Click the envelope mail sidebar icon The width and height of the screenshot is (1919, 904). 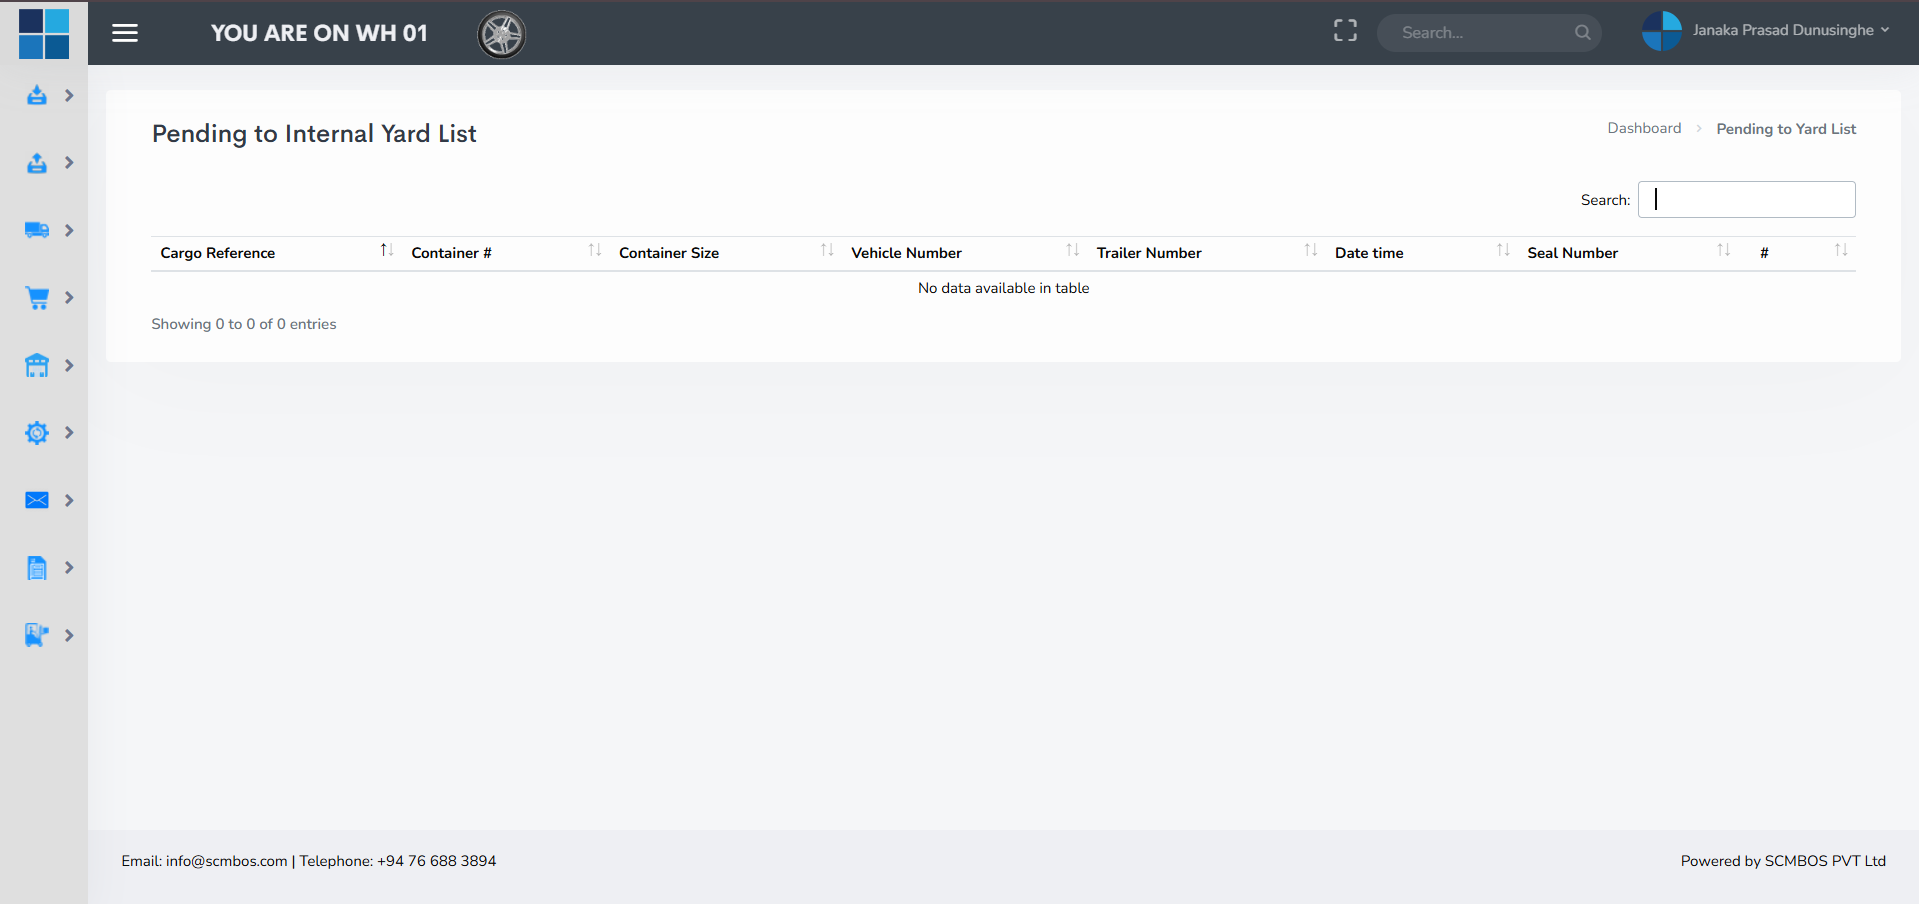tap(37, 501)
